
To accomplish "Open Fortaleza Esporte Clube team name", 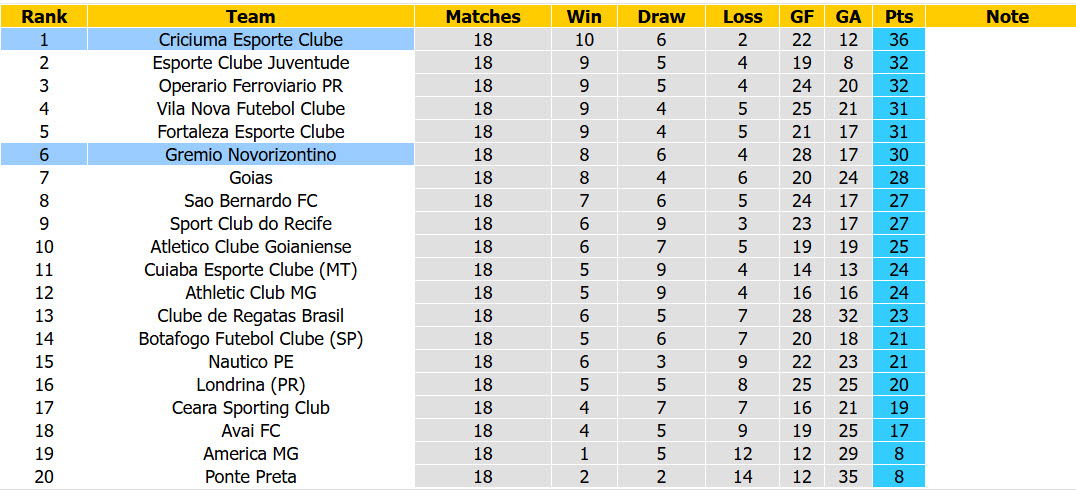I will click(x=250, y=132).
